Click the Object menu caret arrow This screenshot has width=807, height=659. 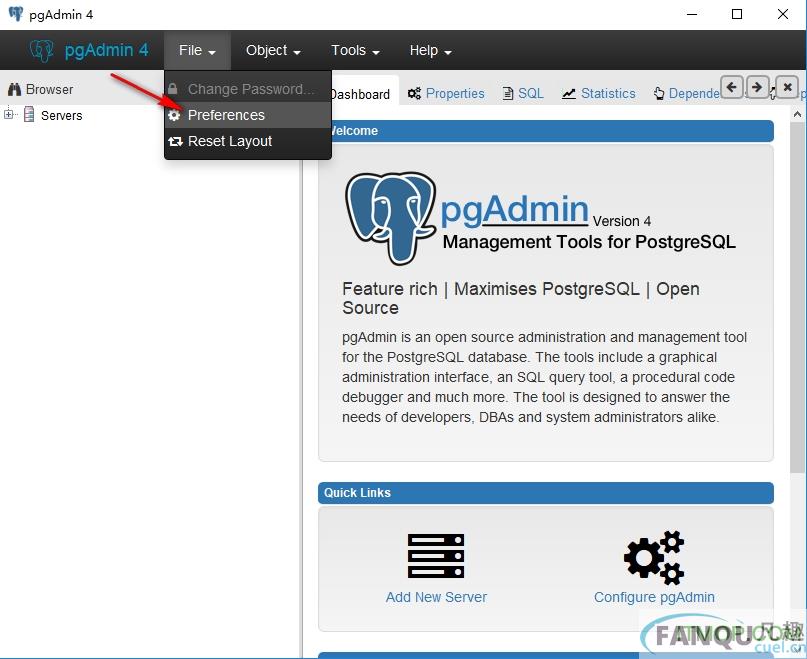tap(297, 53)
